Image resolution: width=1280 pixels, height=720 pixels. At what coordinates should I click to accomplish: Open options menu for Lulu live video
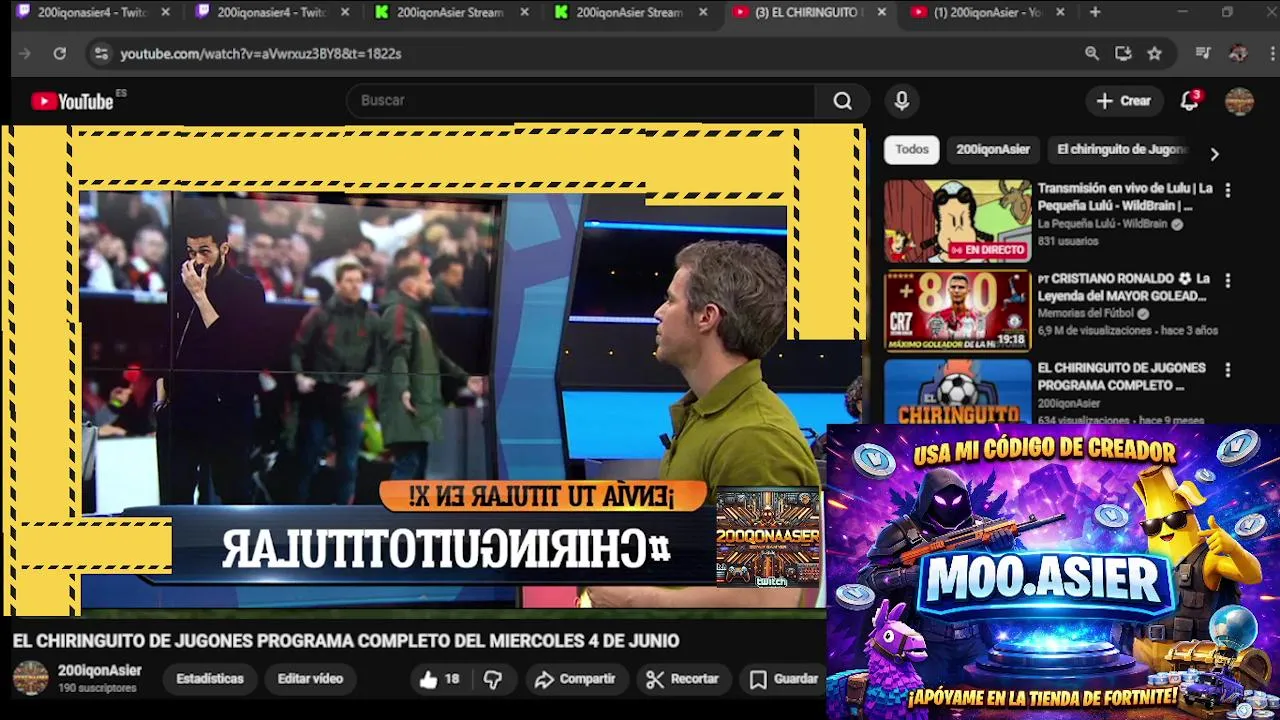point(1228,190)
